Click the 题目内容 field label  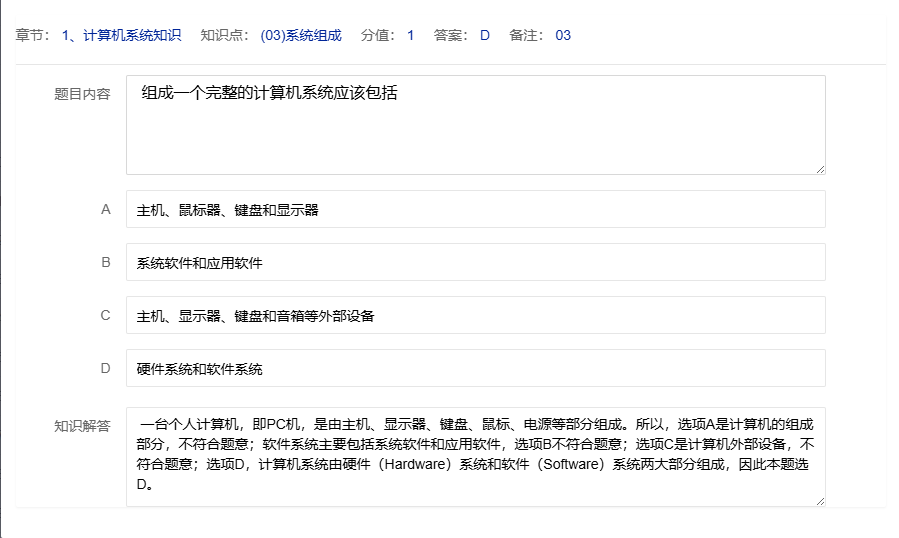coord(82,94)
